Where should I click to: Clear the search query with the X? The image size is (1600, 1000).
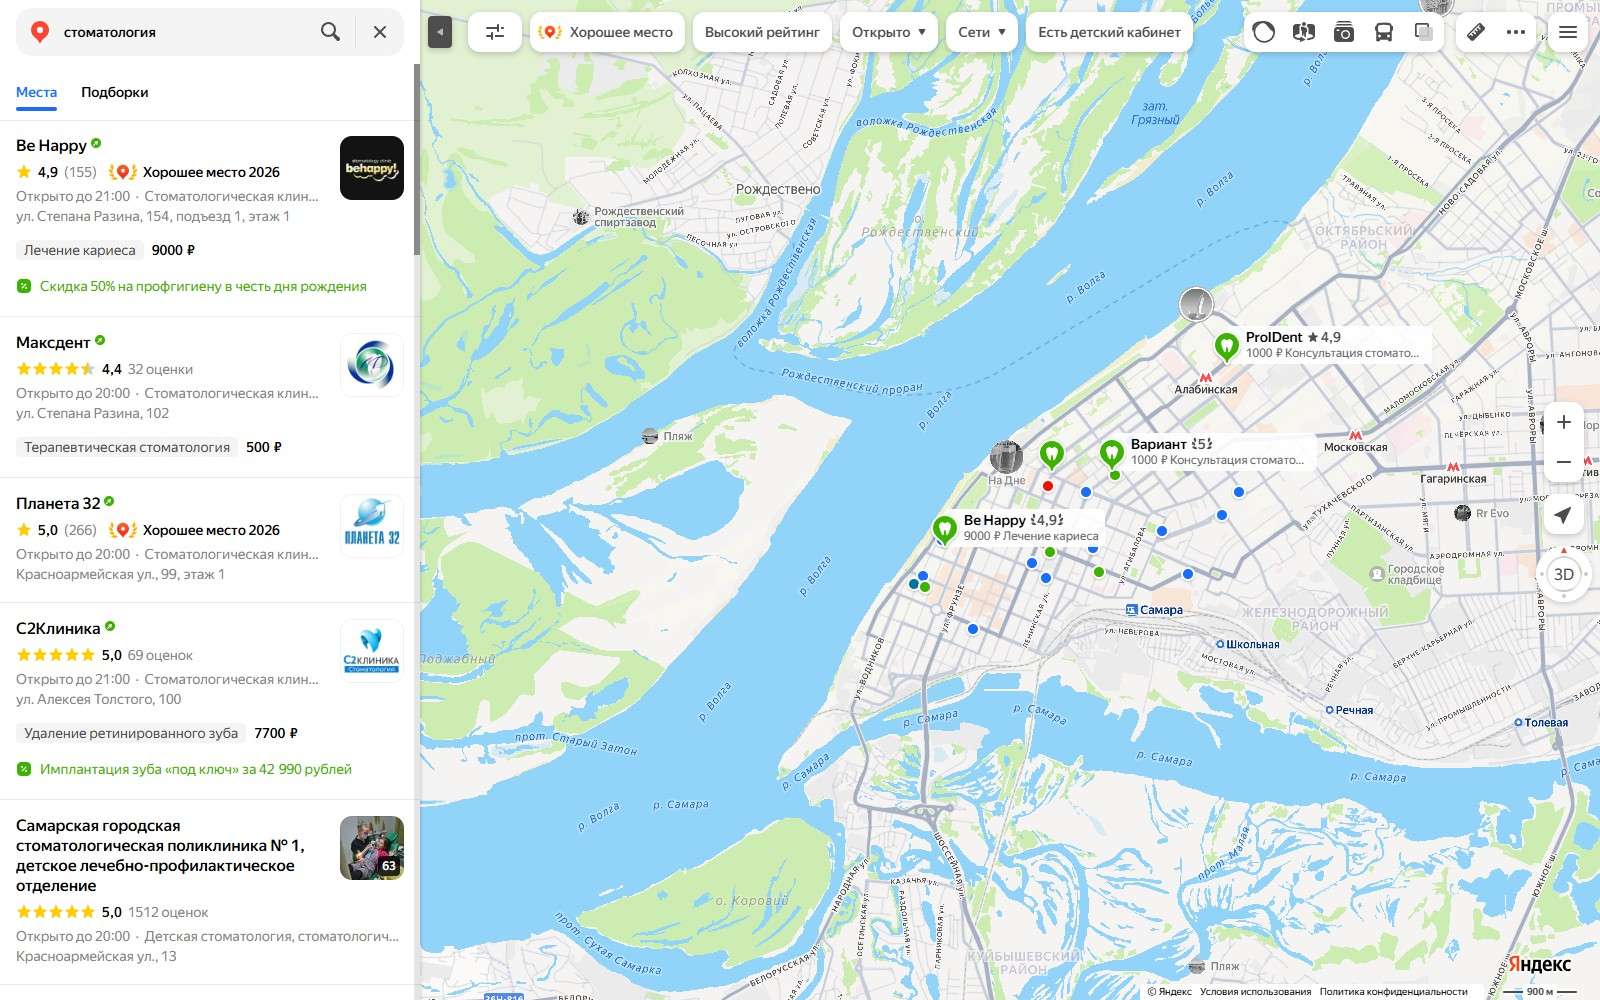(x=380, y=32)
